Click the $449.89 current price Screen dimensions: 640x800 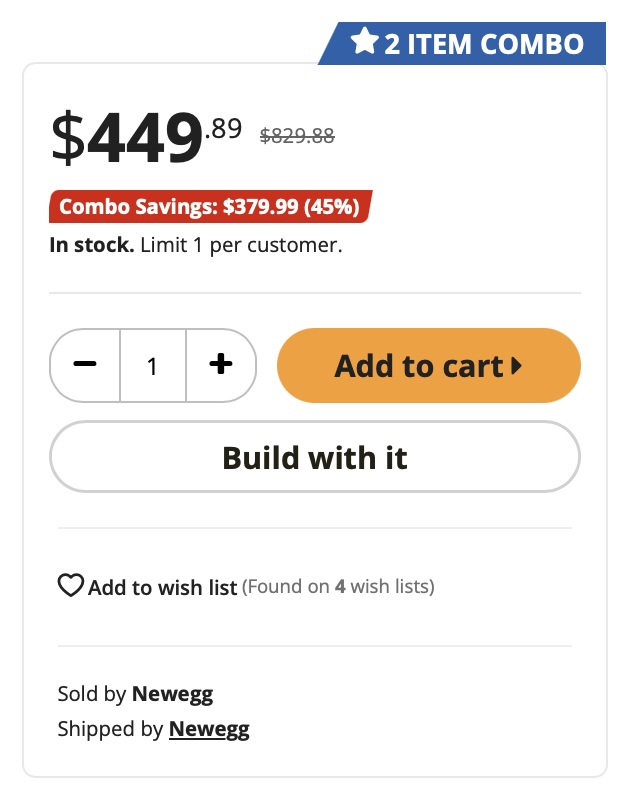click(x=147, y=138)
